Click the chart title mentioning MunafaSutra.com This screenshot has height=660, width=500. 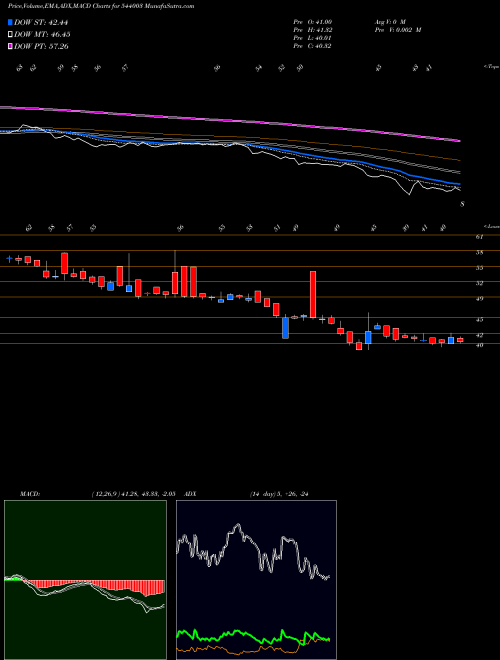(101, 7)
